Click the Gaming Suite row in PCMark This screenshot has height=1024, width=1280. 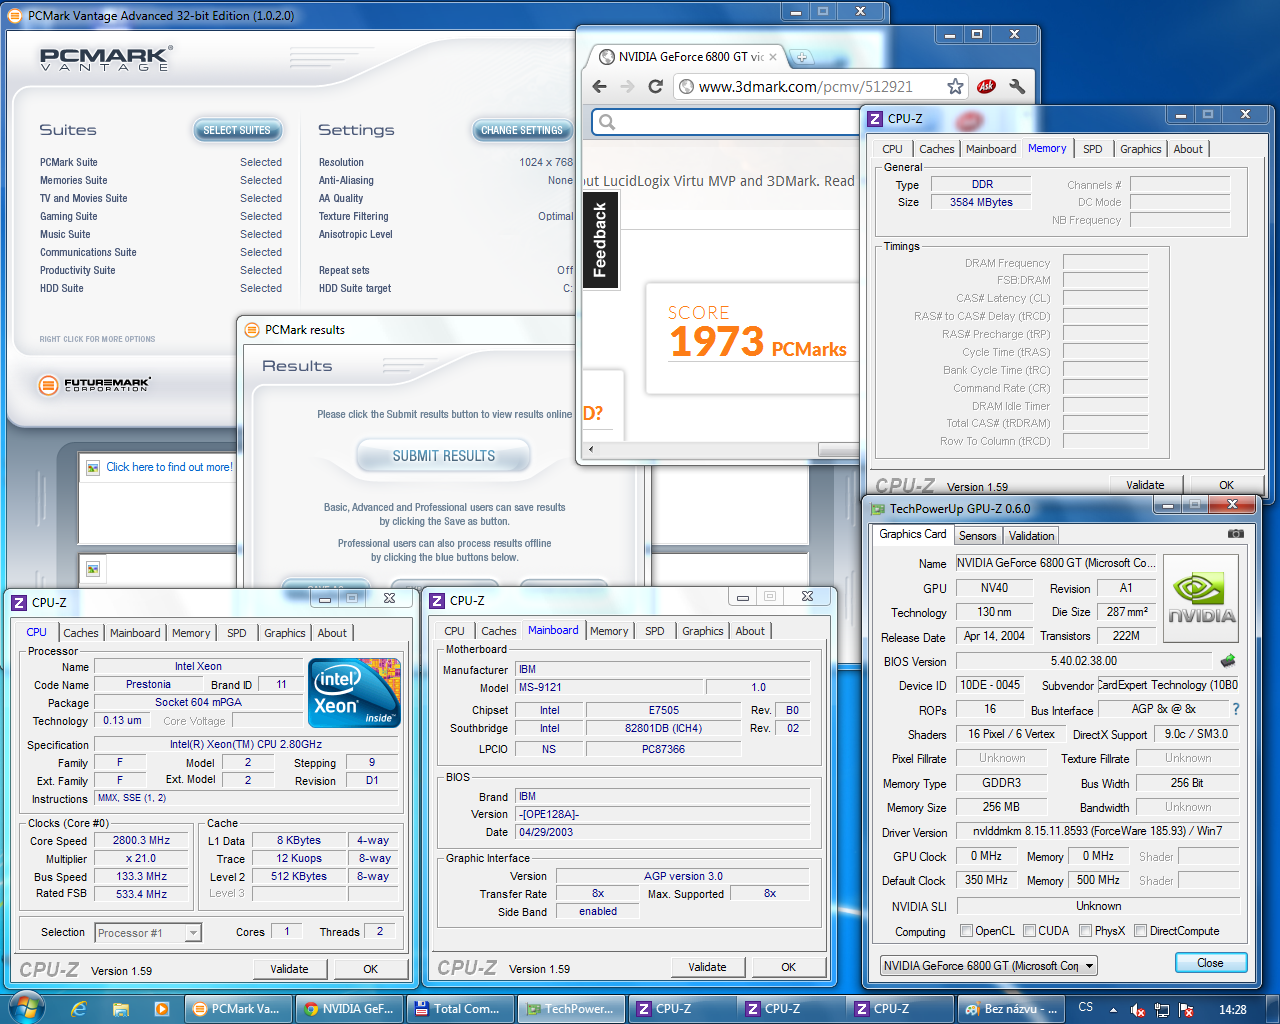[x=161, y=216]
